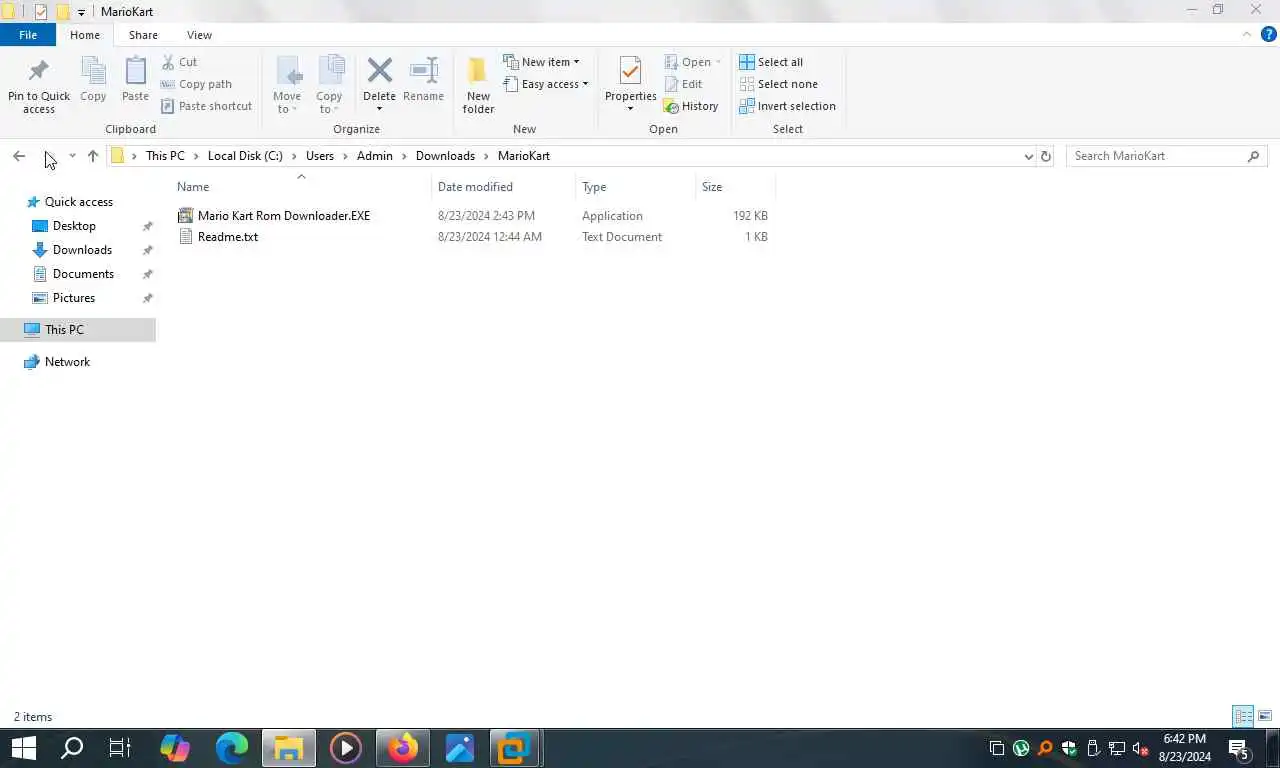Viewport: 1280px width, 768px height.
Task: Switch to the Share tab
Action: pos(143,35)
